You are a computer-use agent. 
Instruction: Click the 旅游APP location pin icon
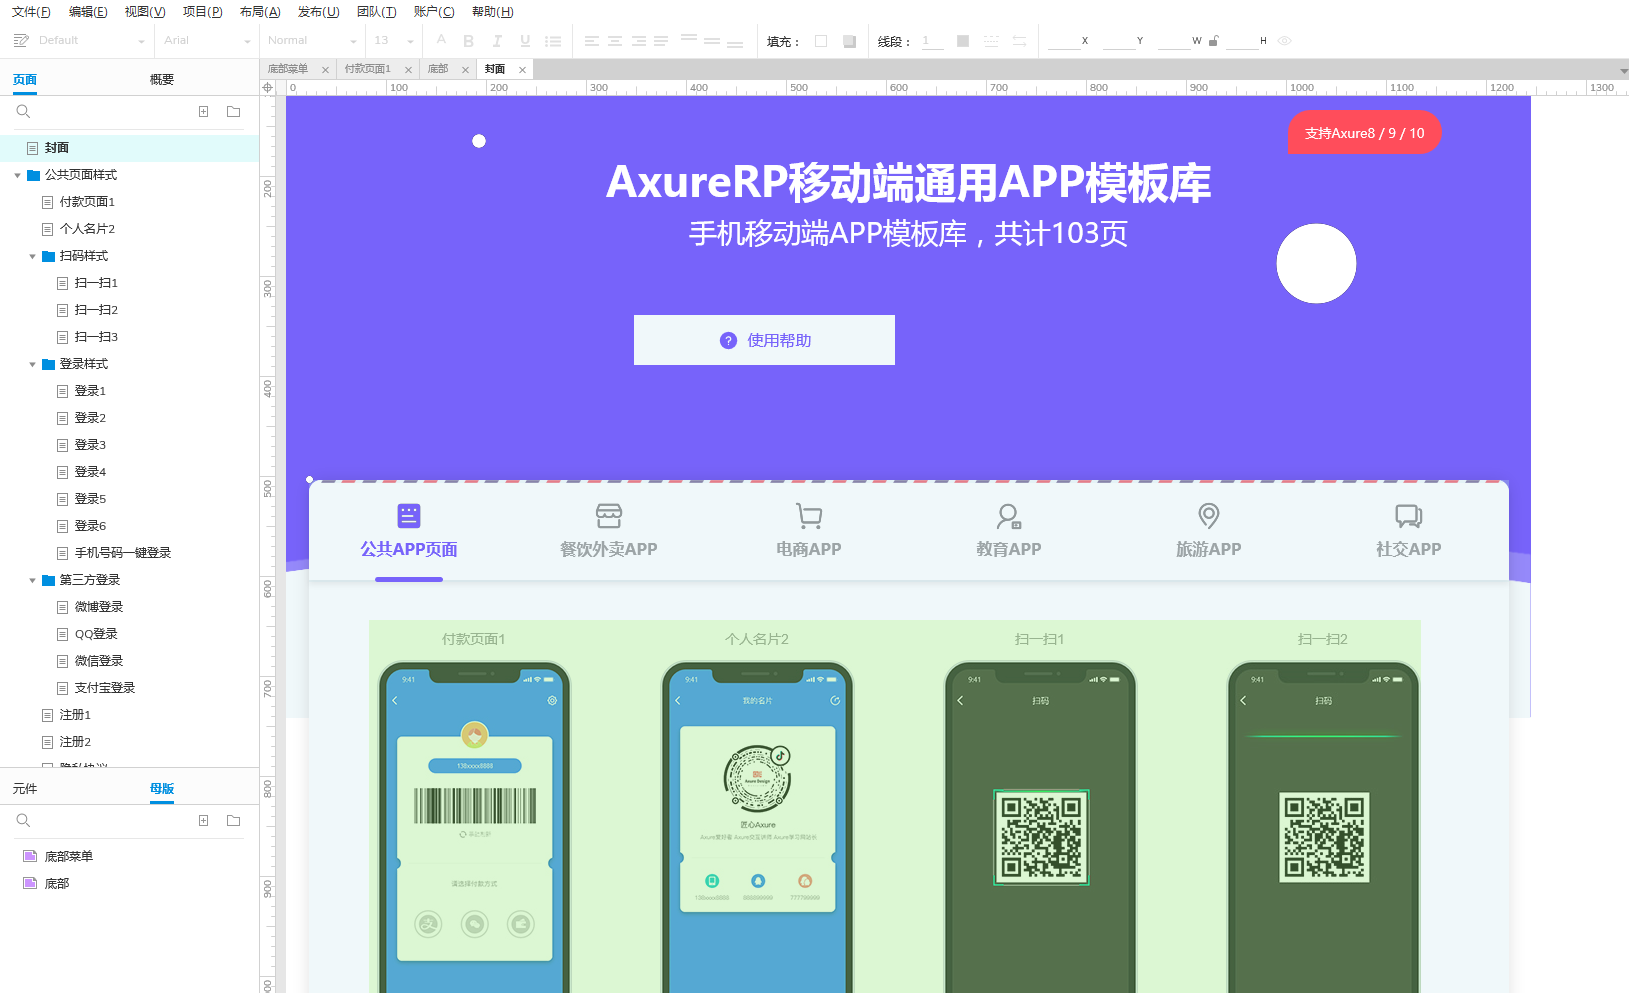[1208, 516]
